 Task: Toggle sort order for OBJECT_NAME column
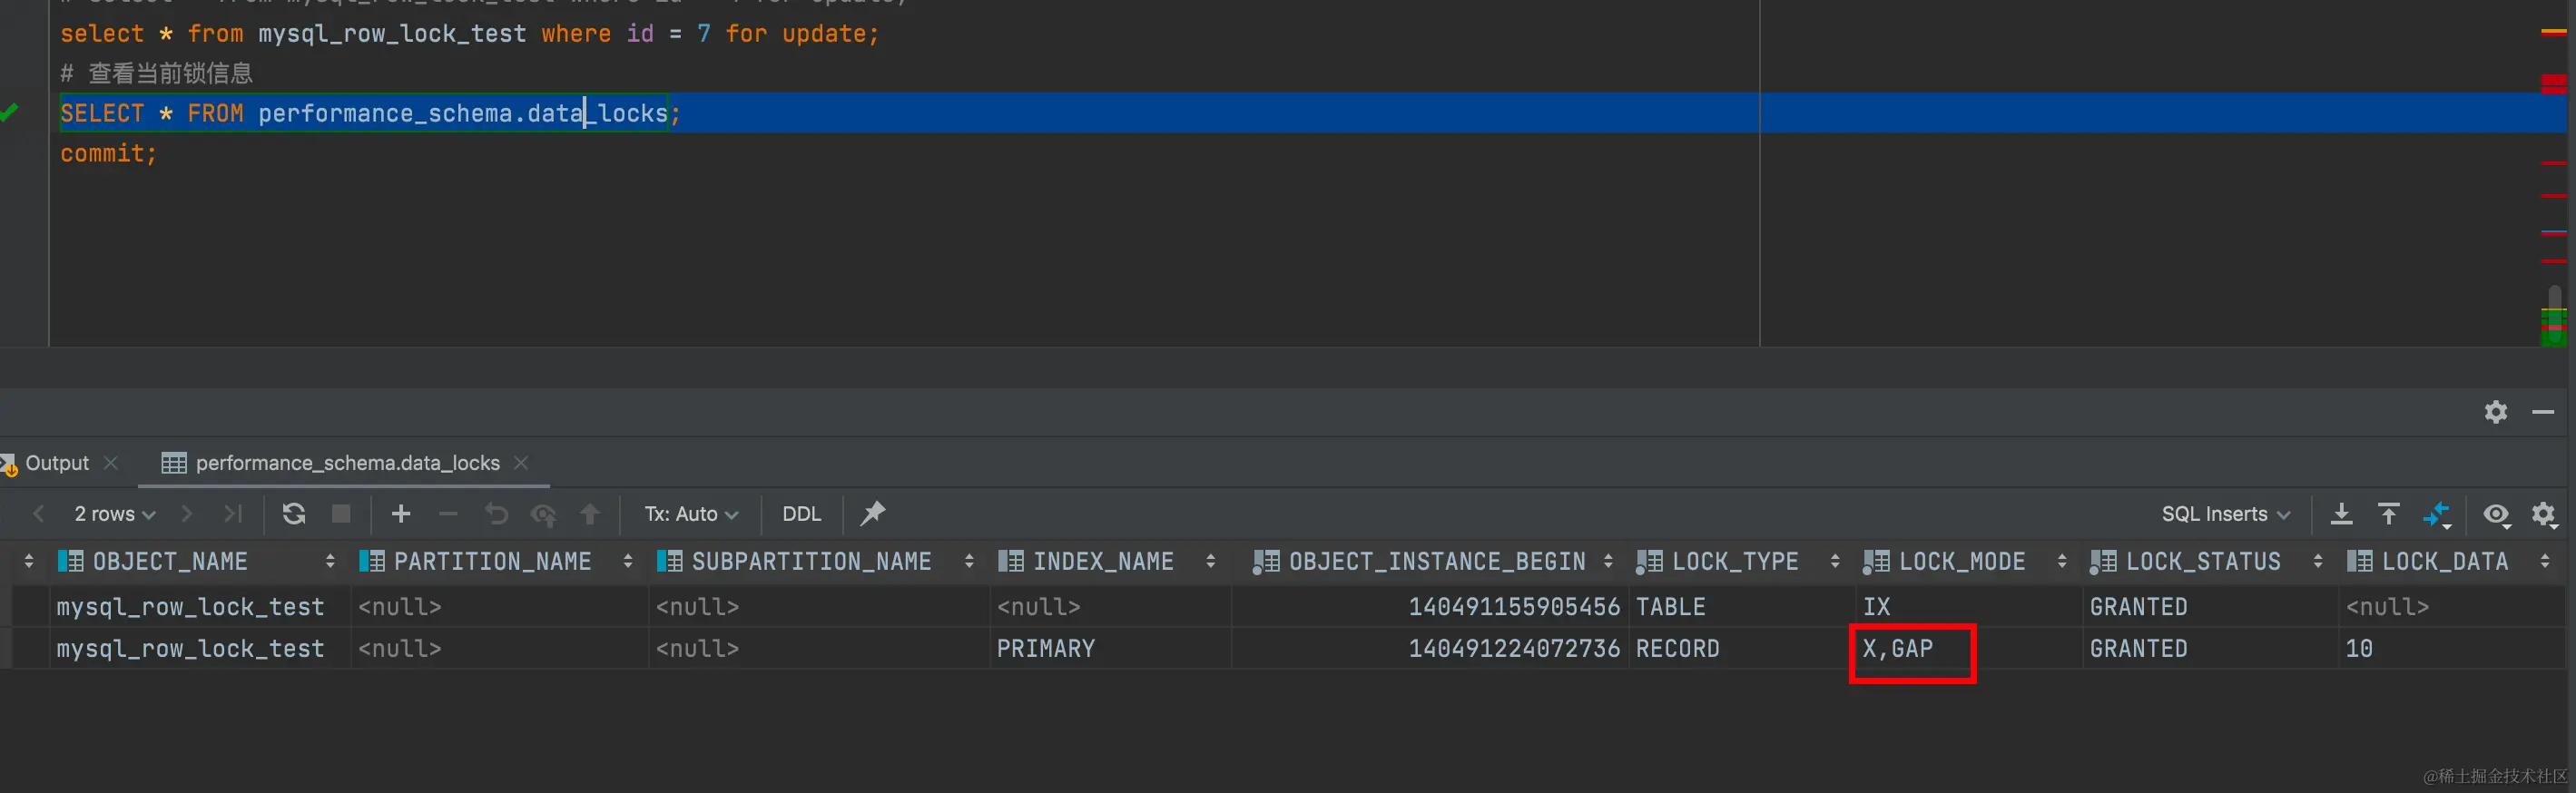pyautogui.click(x=330, y=562)
